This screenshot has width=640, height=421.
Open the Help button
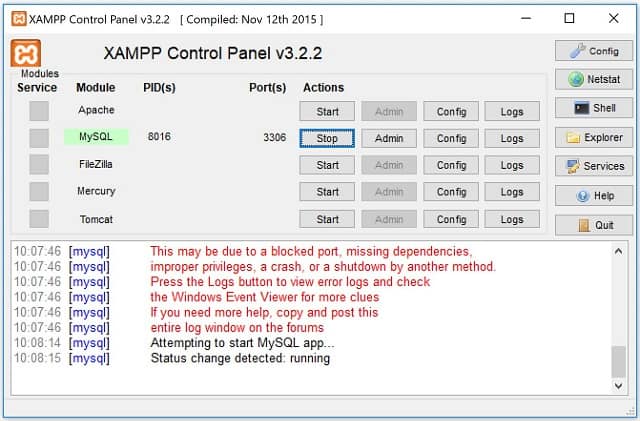pyautogui.click(x=594, y=196)
